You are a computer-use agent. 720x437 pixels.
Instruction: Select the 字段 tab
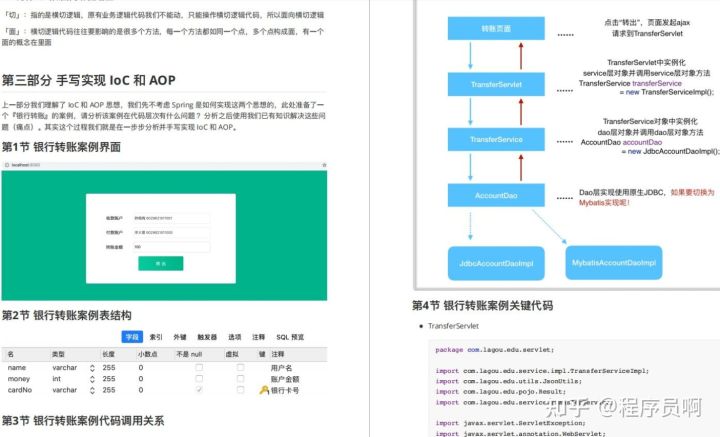coord(132,337)
